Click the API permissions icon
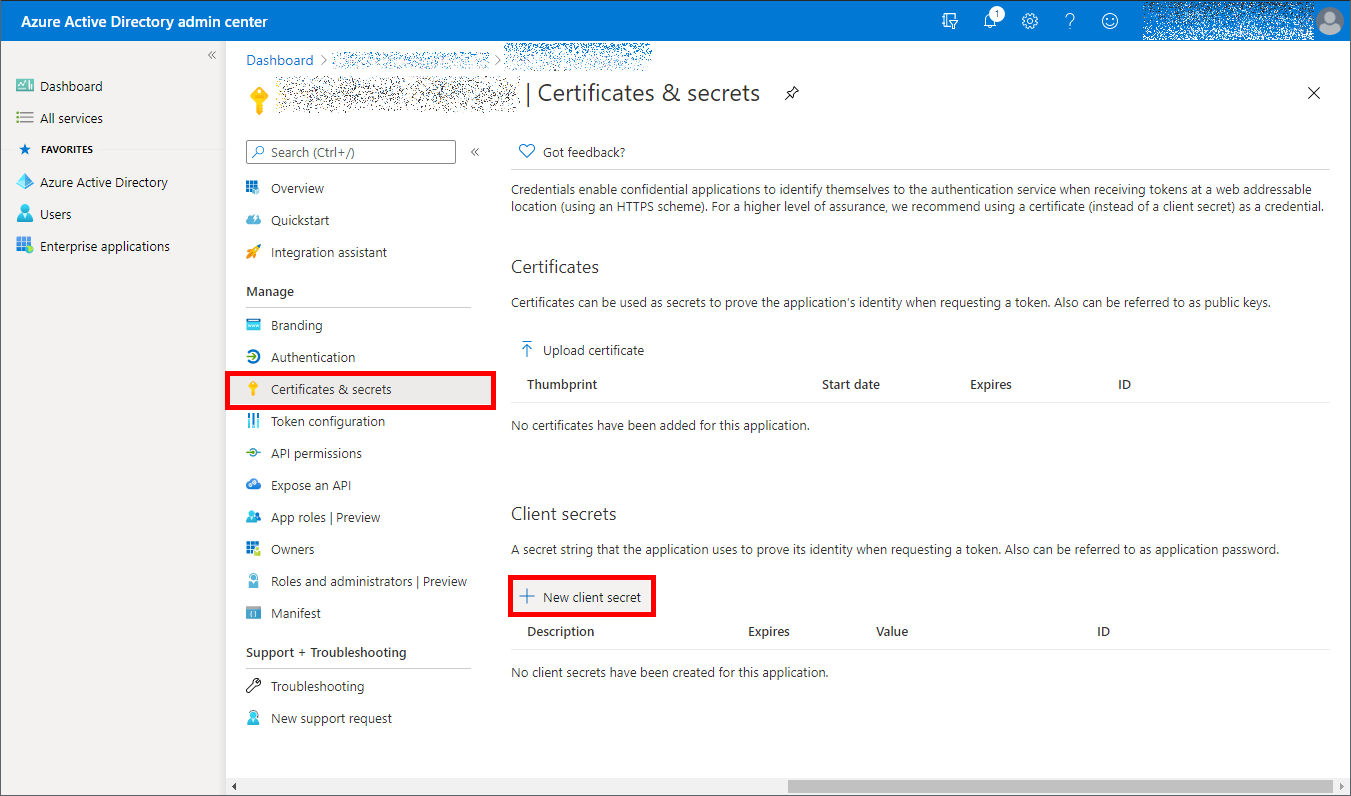 pos(253,453)
